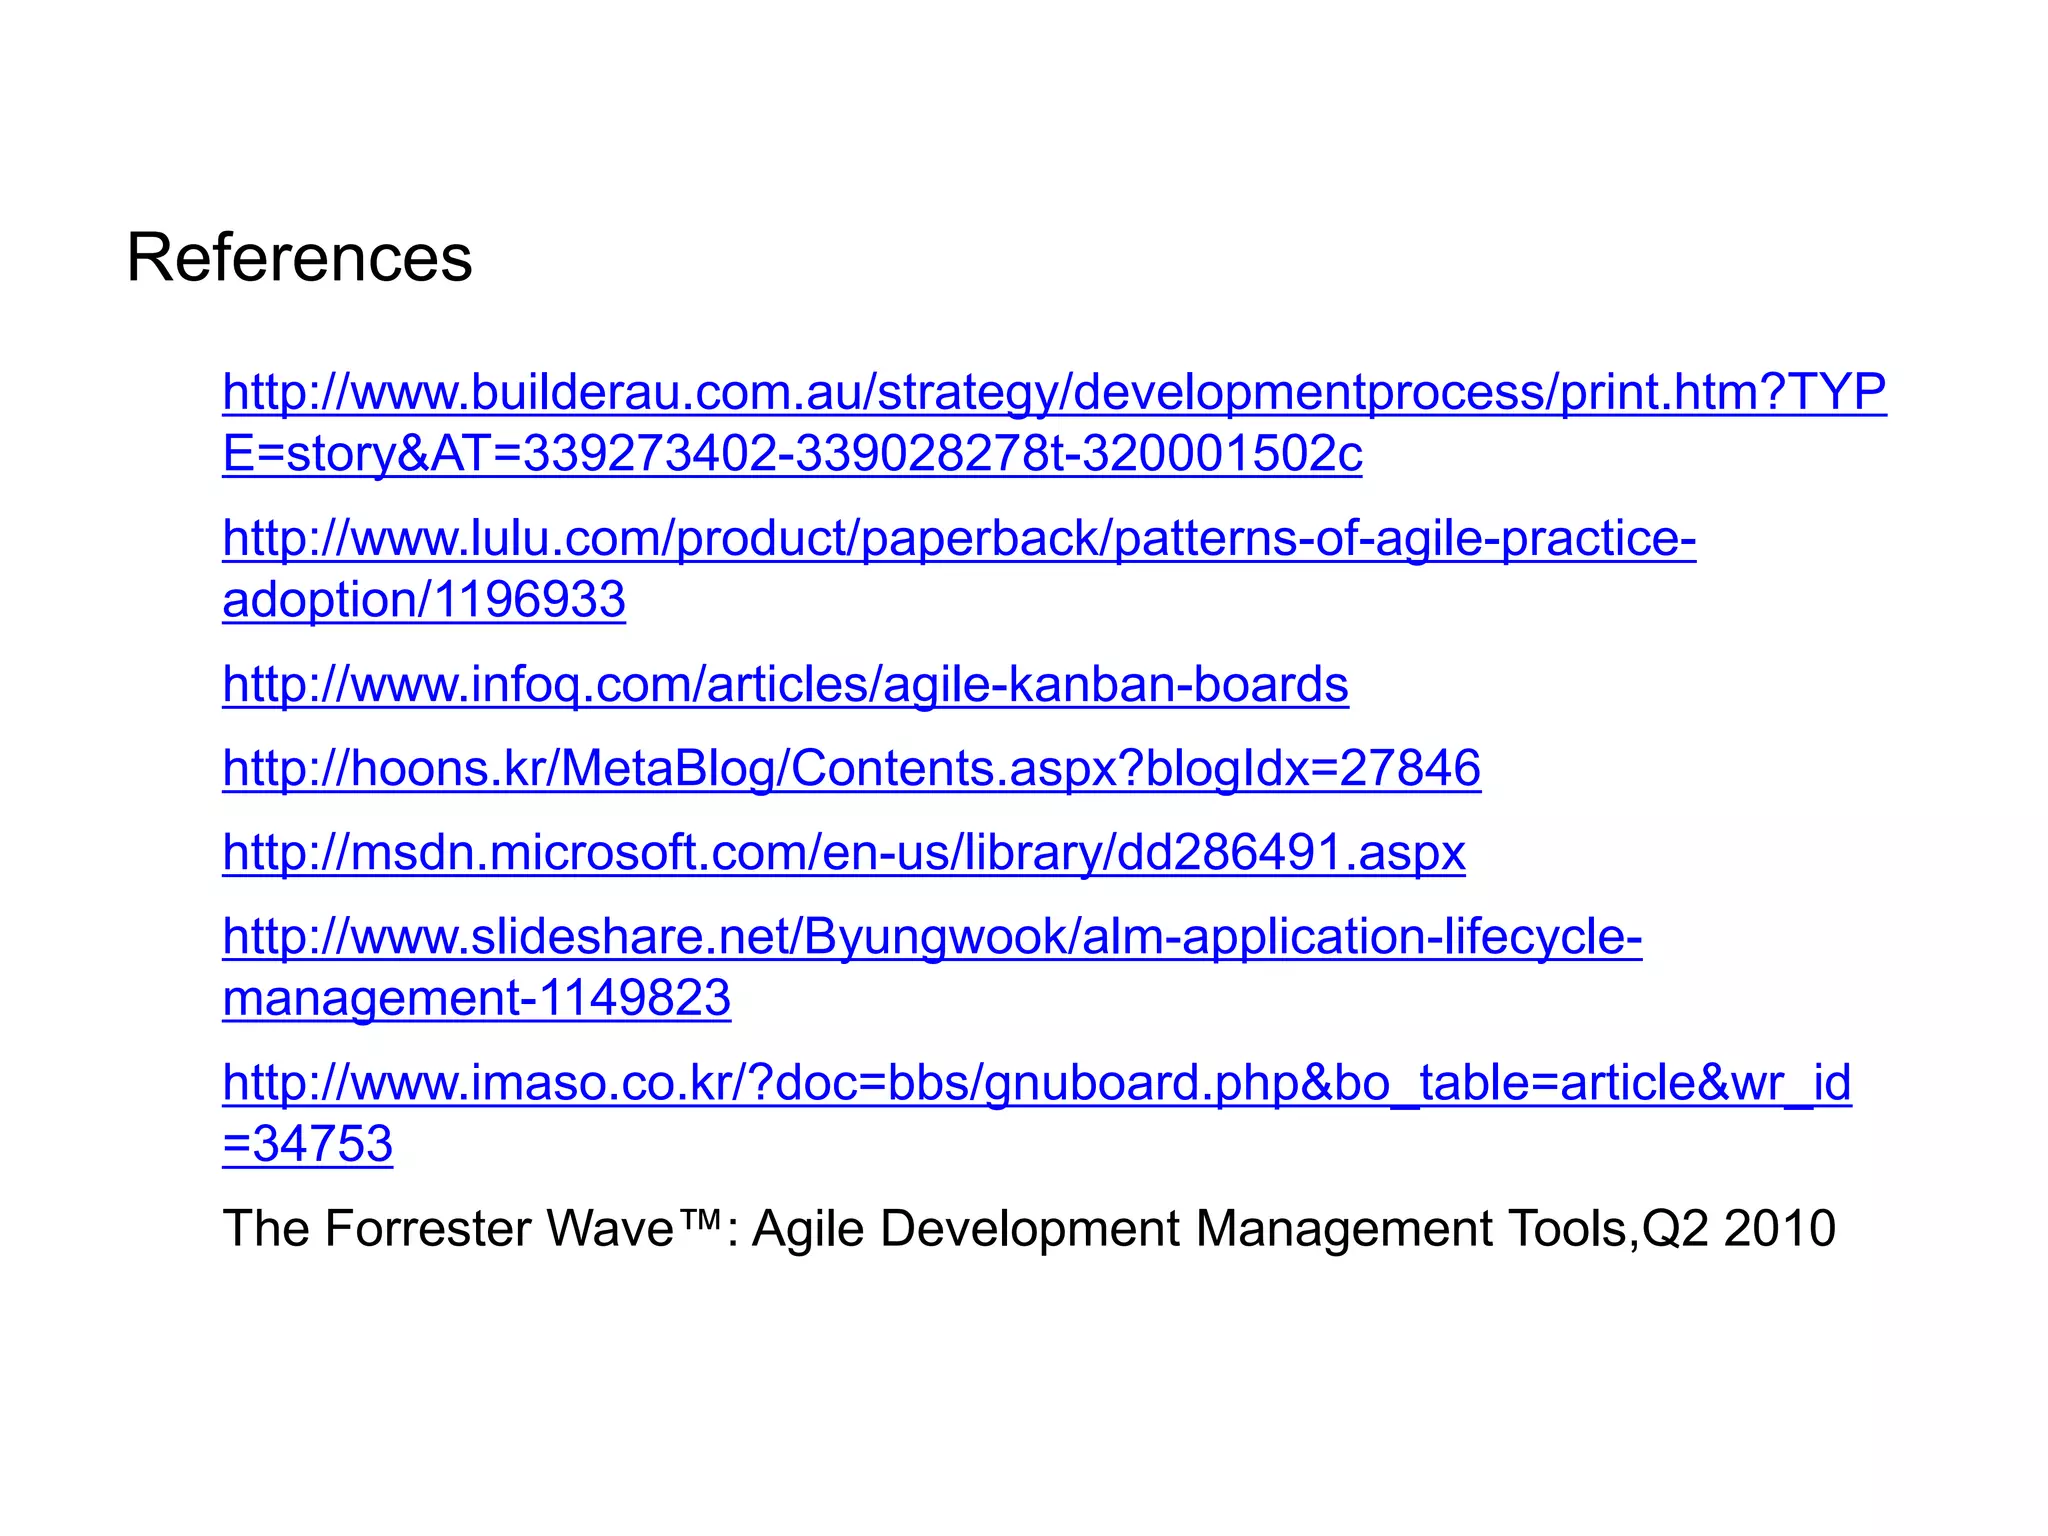Follow the infoq.com agile-kanban-boards link
This screenshot has width=2048, height=1536.
pyautogui.click(x=785, y=685)
